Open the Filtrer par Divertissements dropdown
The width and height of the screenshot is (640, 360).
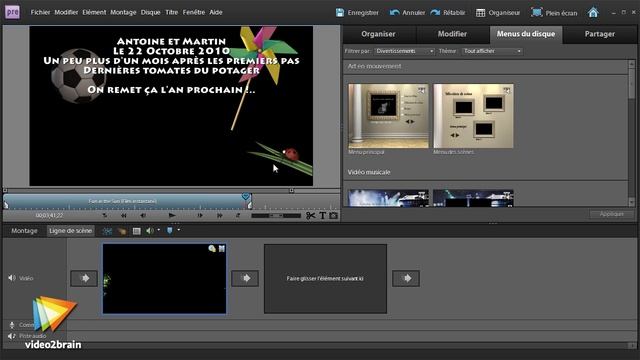pyautogui.click(x=404, y=51)
